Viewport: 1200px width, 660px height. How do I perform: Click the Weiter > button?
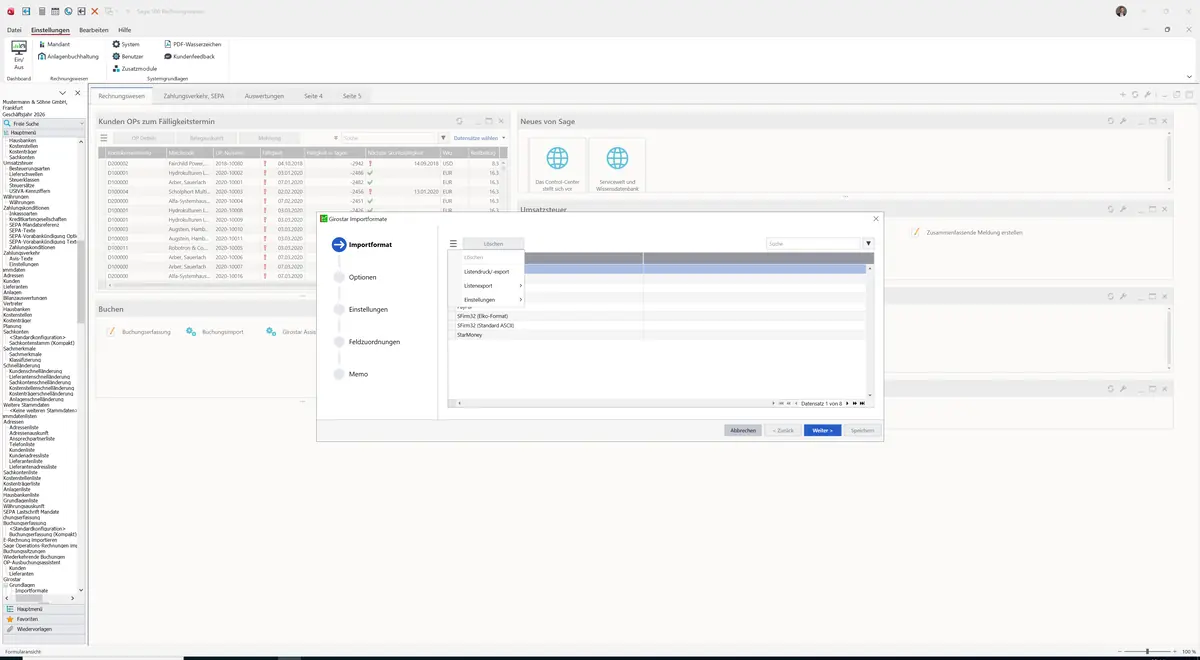click(x=822, y=430)
